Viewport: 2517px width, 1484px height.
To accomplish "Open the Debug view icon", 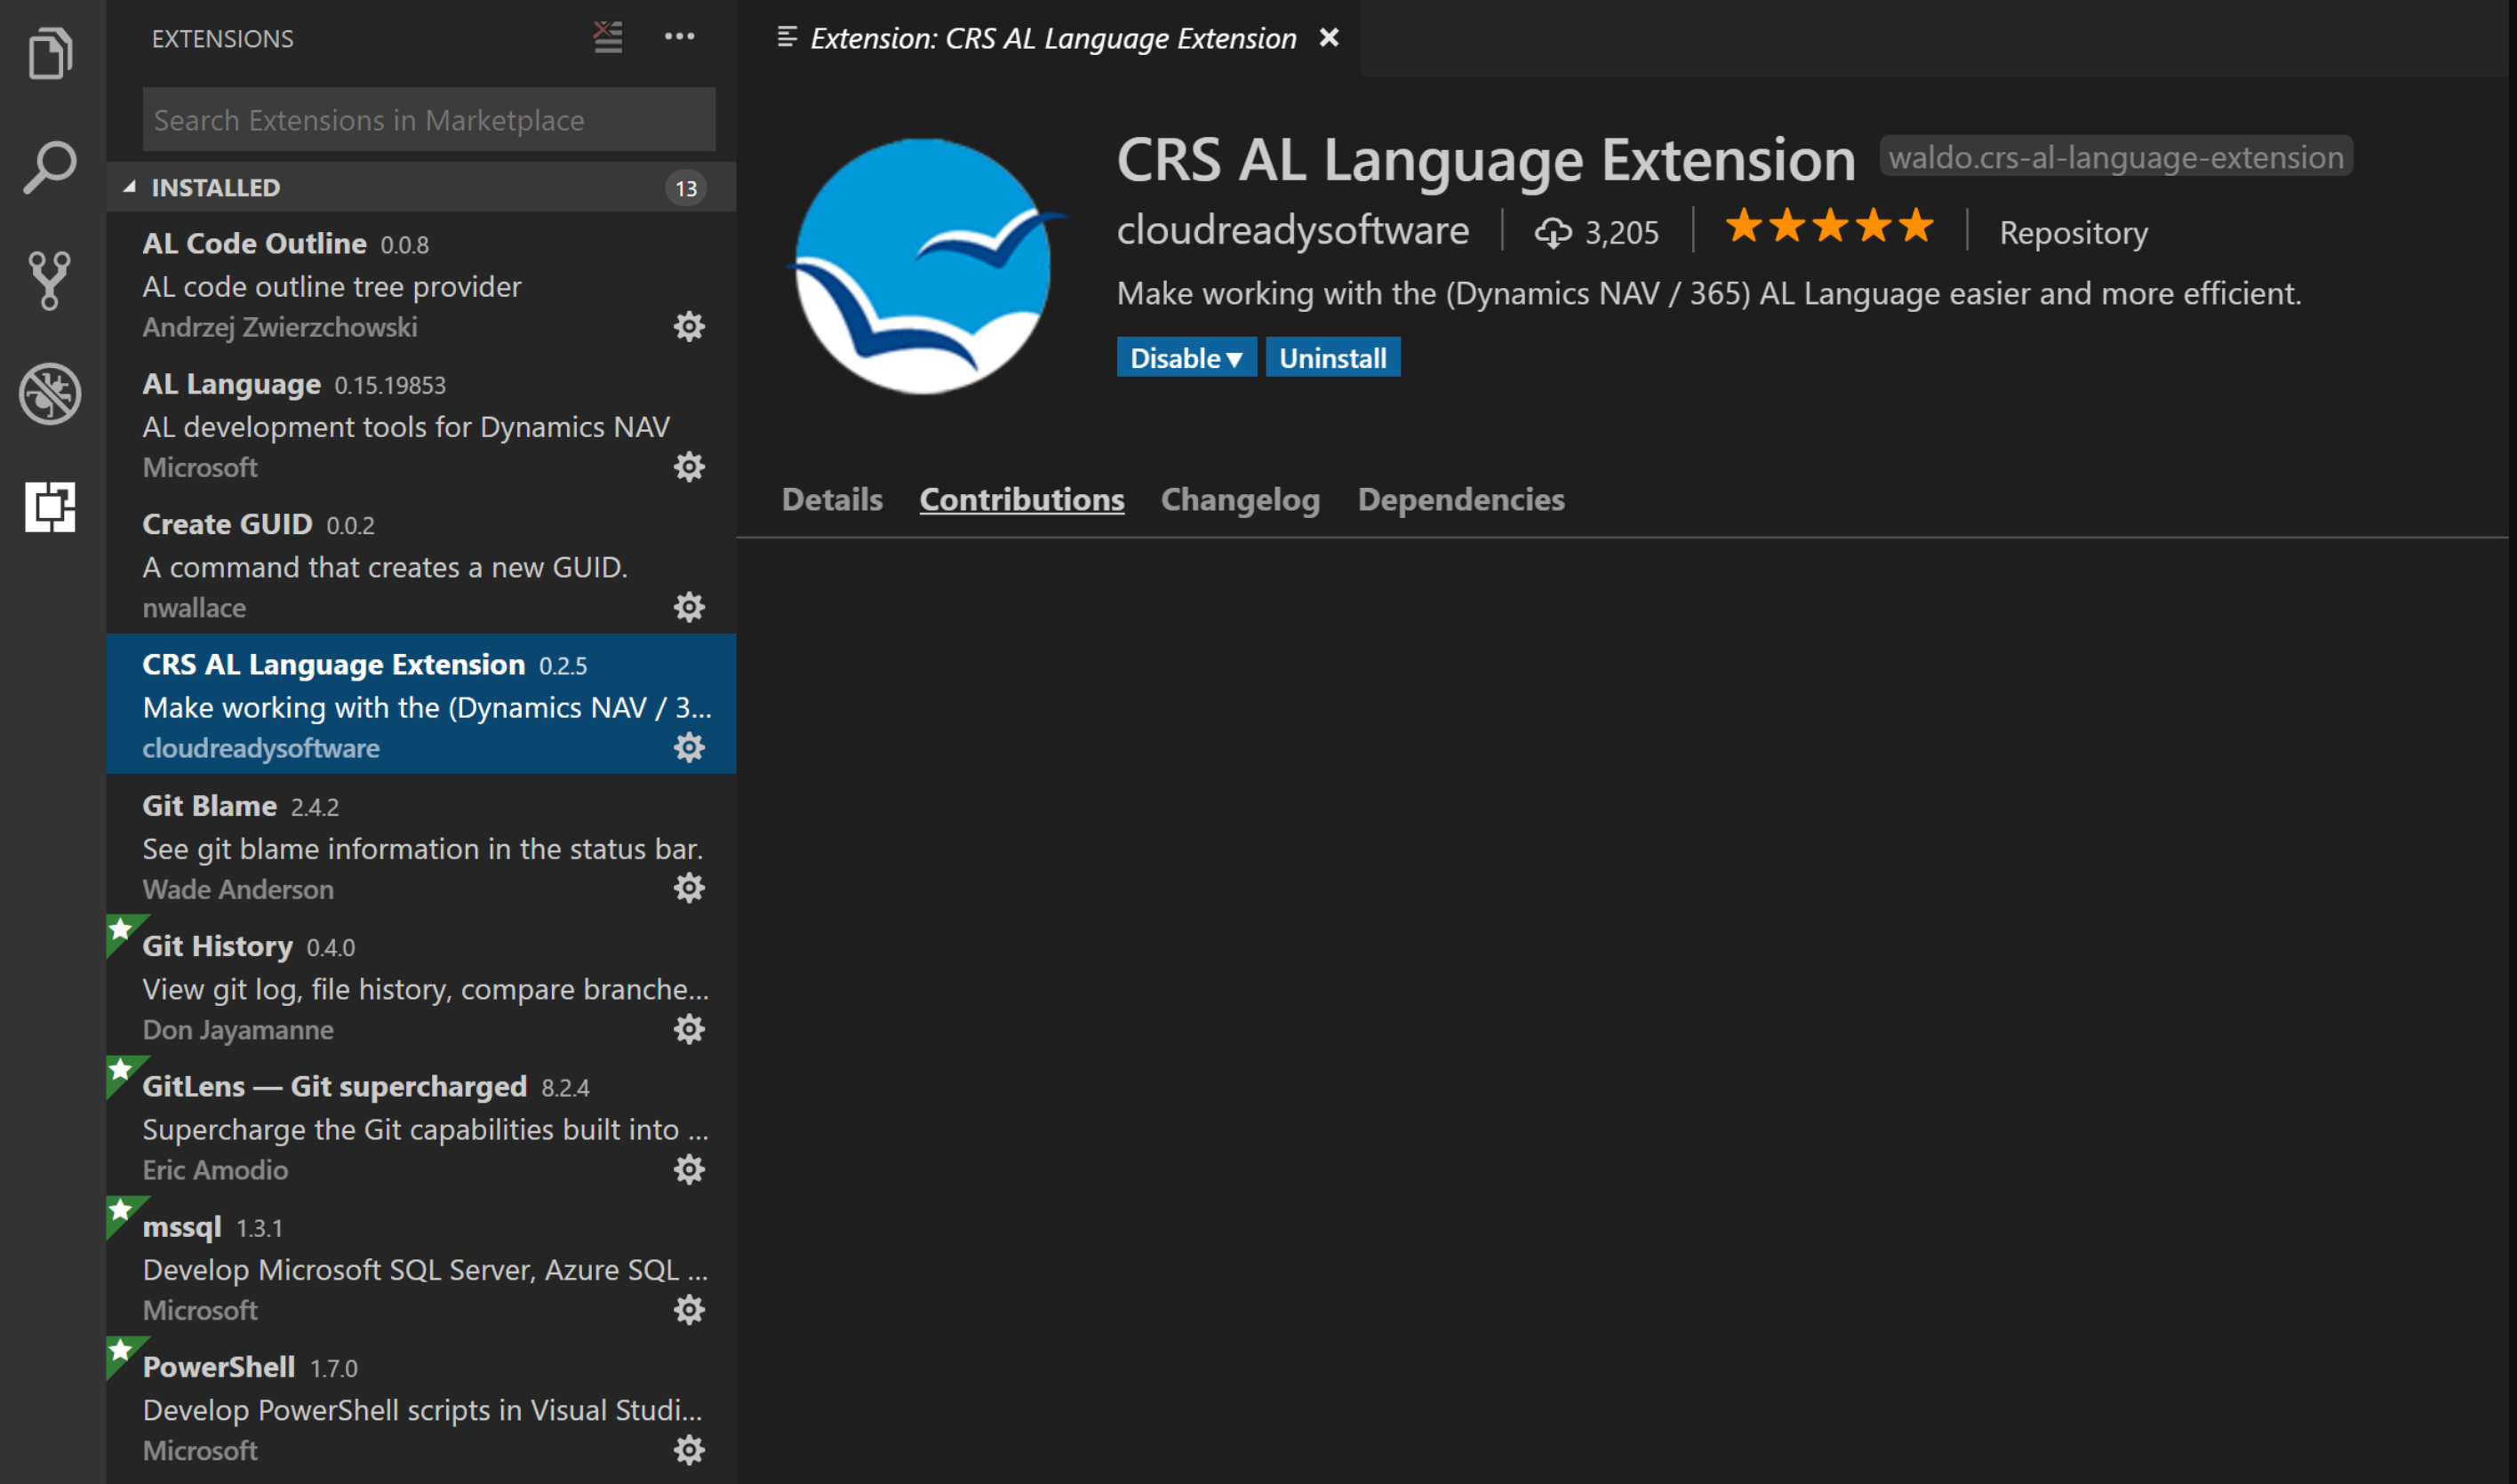I will pyautogui.click(x=50, y=393).
